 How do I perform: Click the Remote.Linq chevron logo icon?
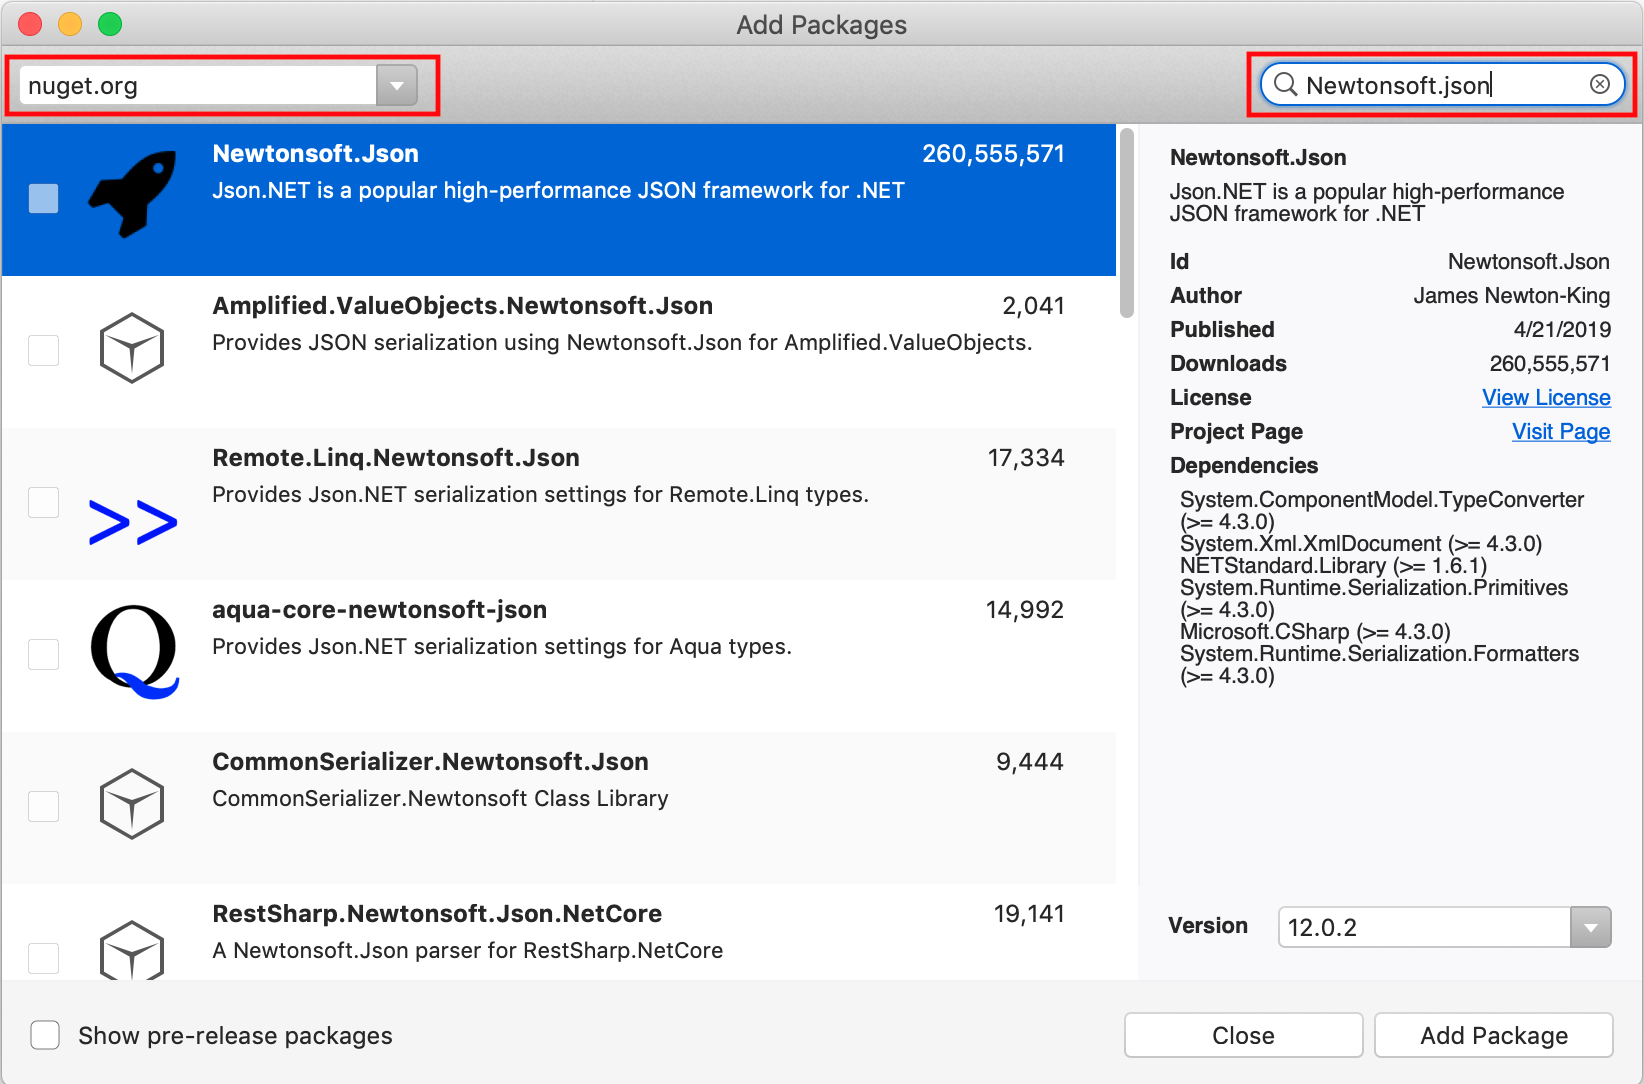coord(132,519)
